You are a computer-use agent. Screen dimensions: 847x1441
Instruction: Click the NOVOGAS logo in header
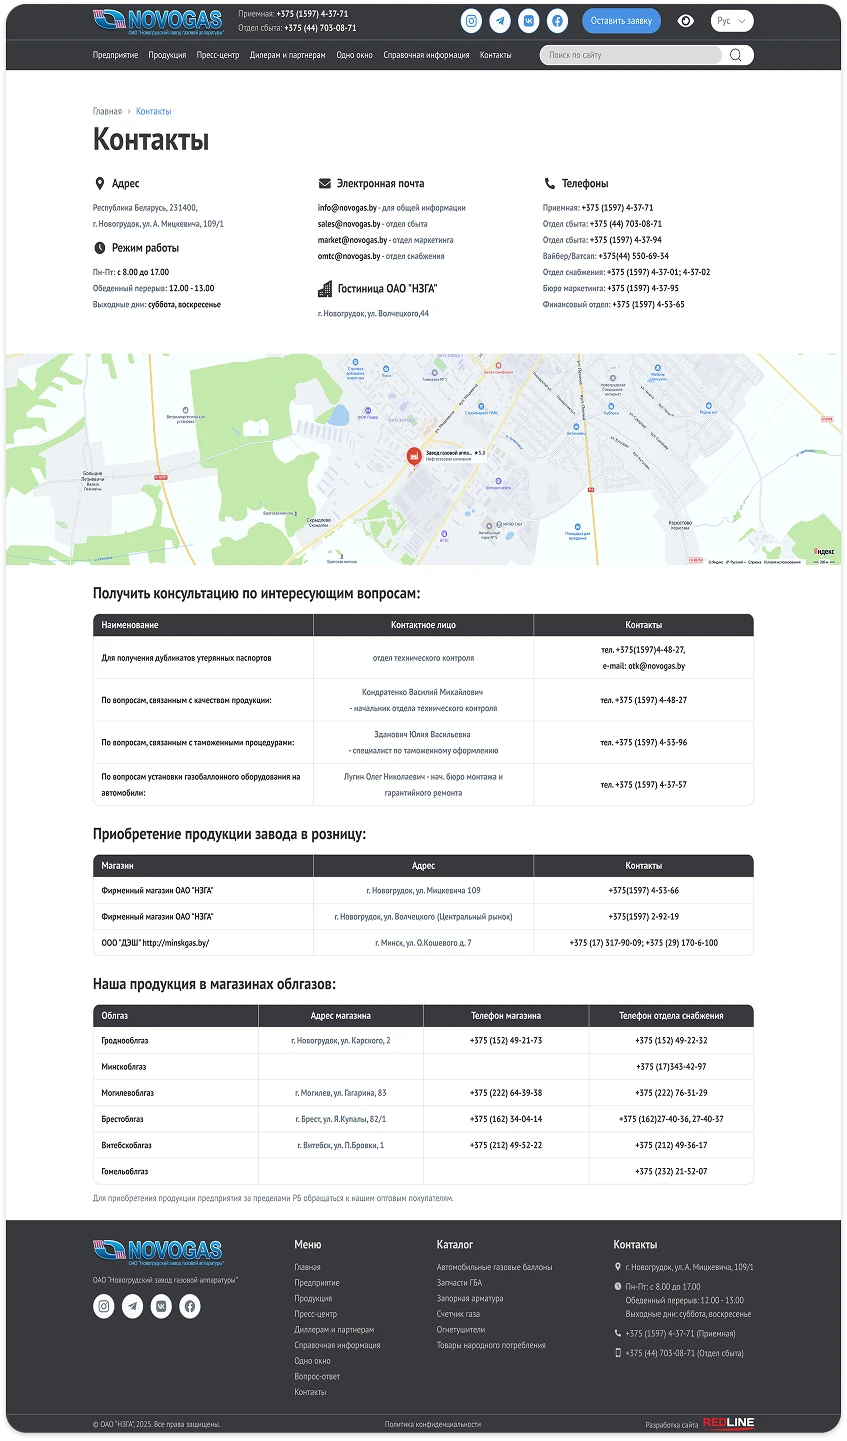pyautogui.click(x=158, y=21)
